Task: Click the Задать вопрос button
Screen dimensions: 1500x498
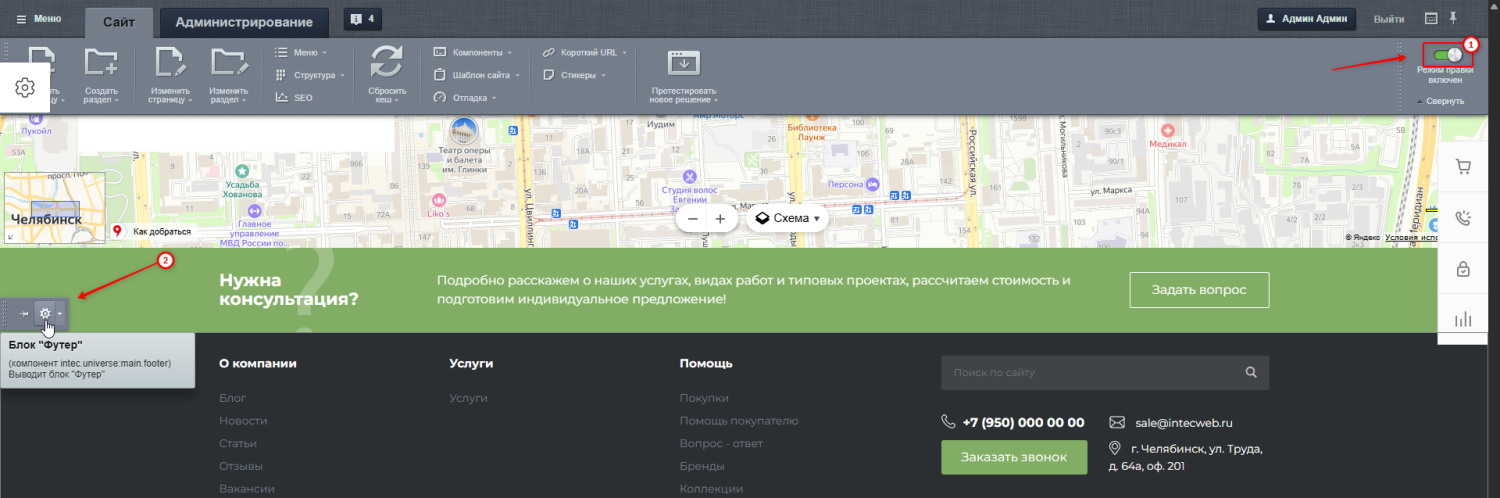Action: pos(1199,290)
